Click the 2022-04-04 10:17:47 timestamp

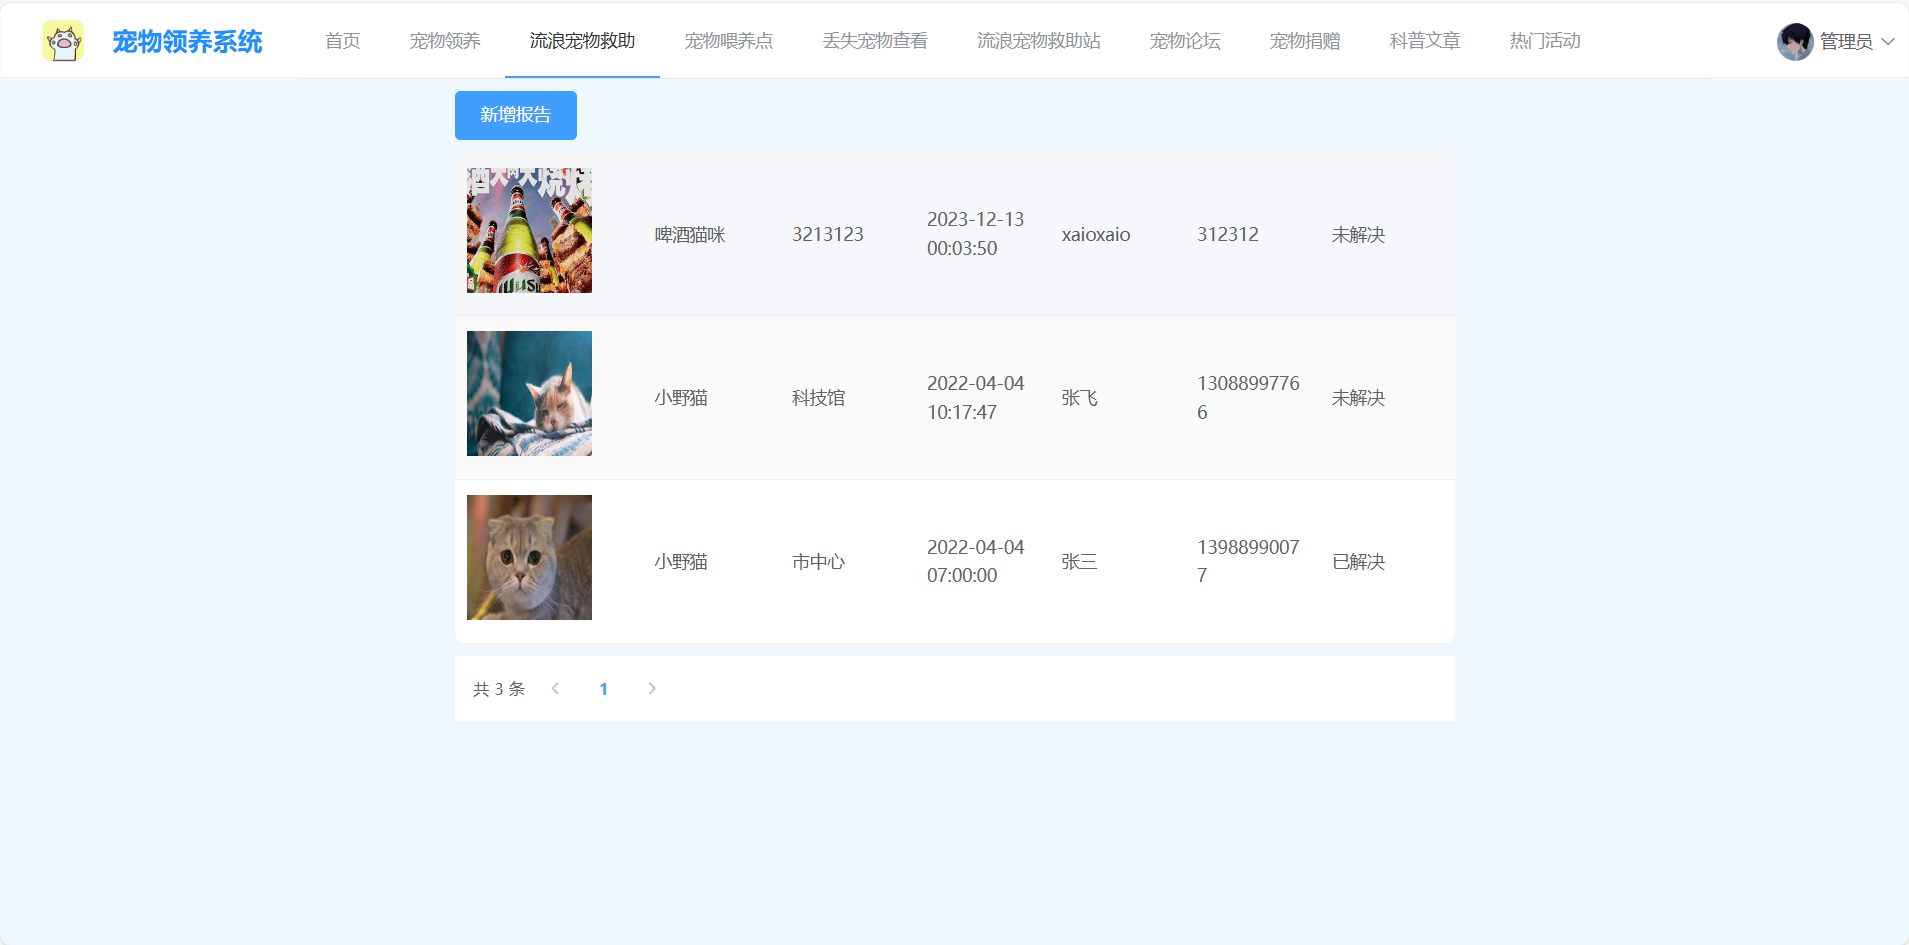point(975,398)
